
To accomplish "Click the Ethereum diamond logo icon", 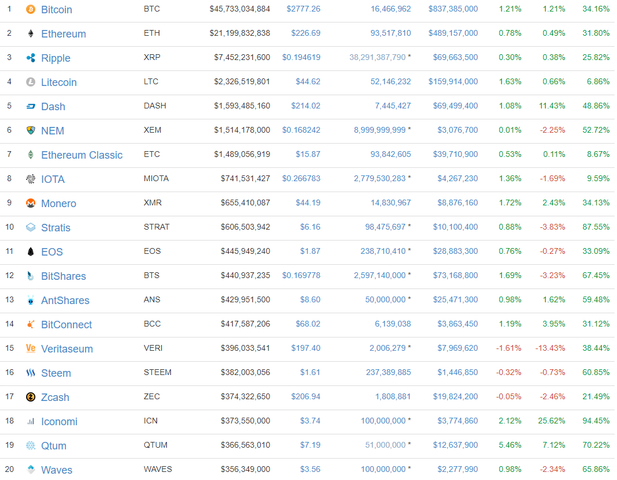I will (x=30, y=33).
